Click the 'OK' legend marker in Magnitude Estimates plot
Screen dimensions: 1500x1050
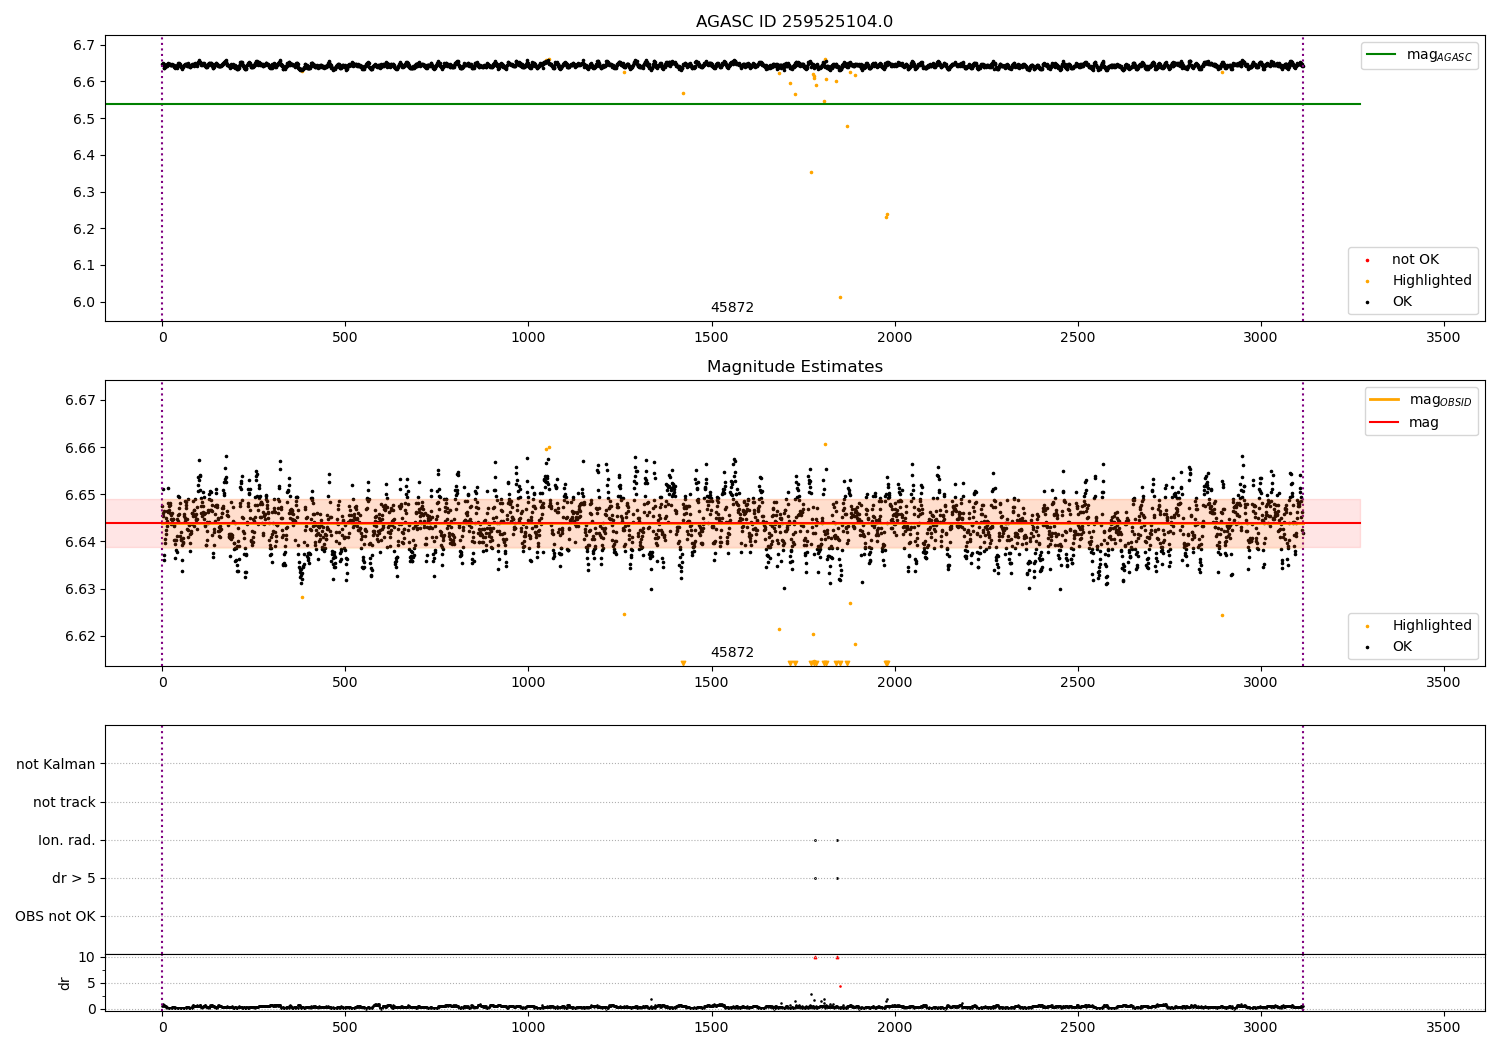[1367, 647]
